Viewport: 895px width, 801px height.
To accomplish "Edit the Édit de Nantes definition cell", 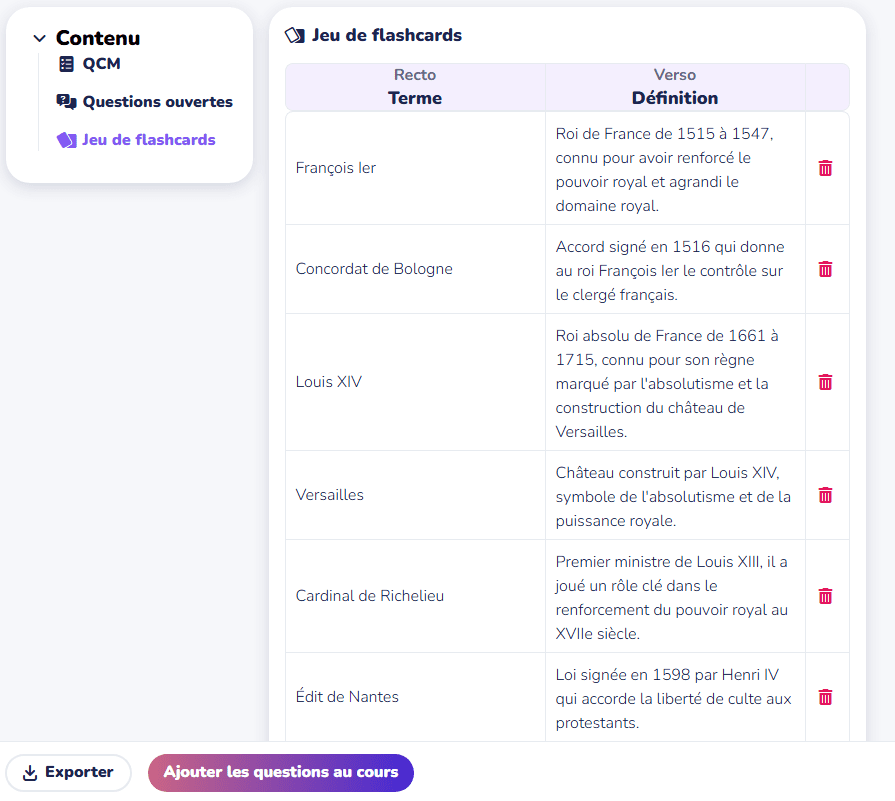I will (674, 697).
